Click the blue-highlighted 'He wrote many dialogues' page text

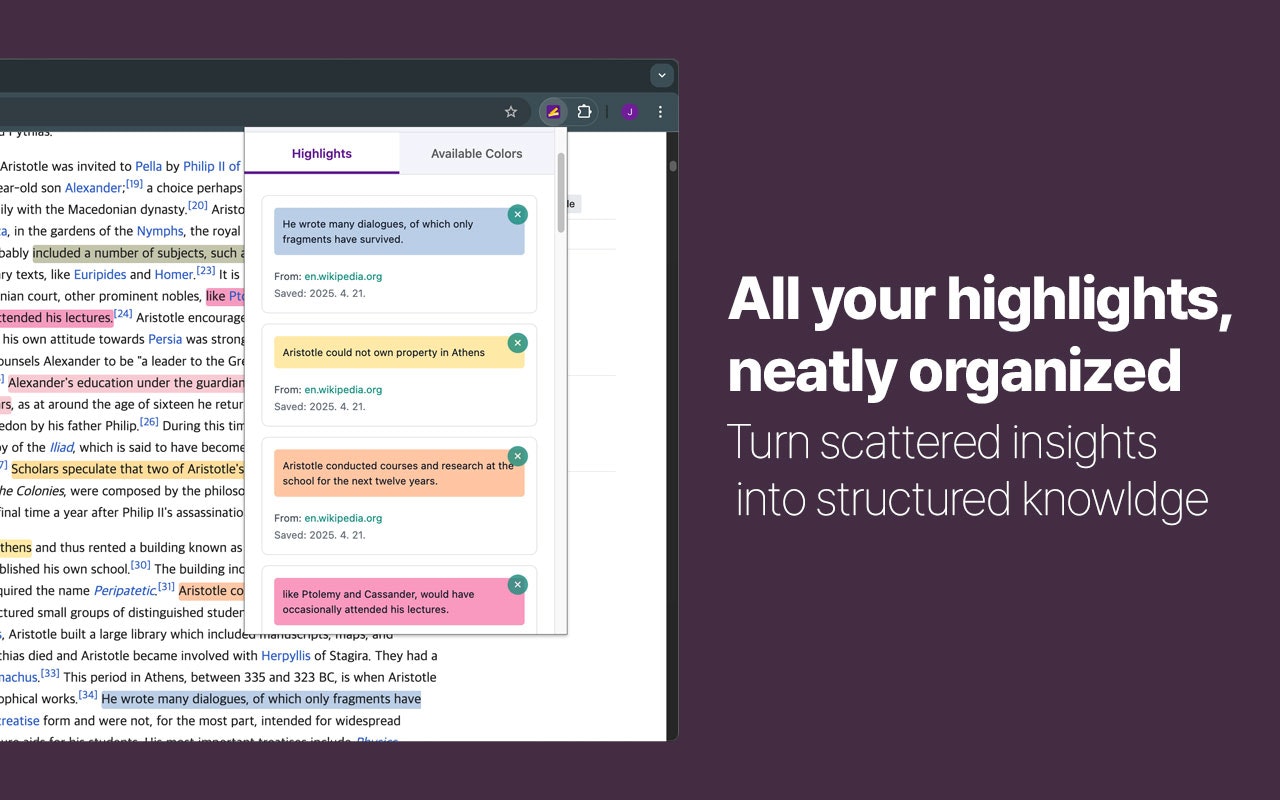pyautogui.click(x=261, y=699)
